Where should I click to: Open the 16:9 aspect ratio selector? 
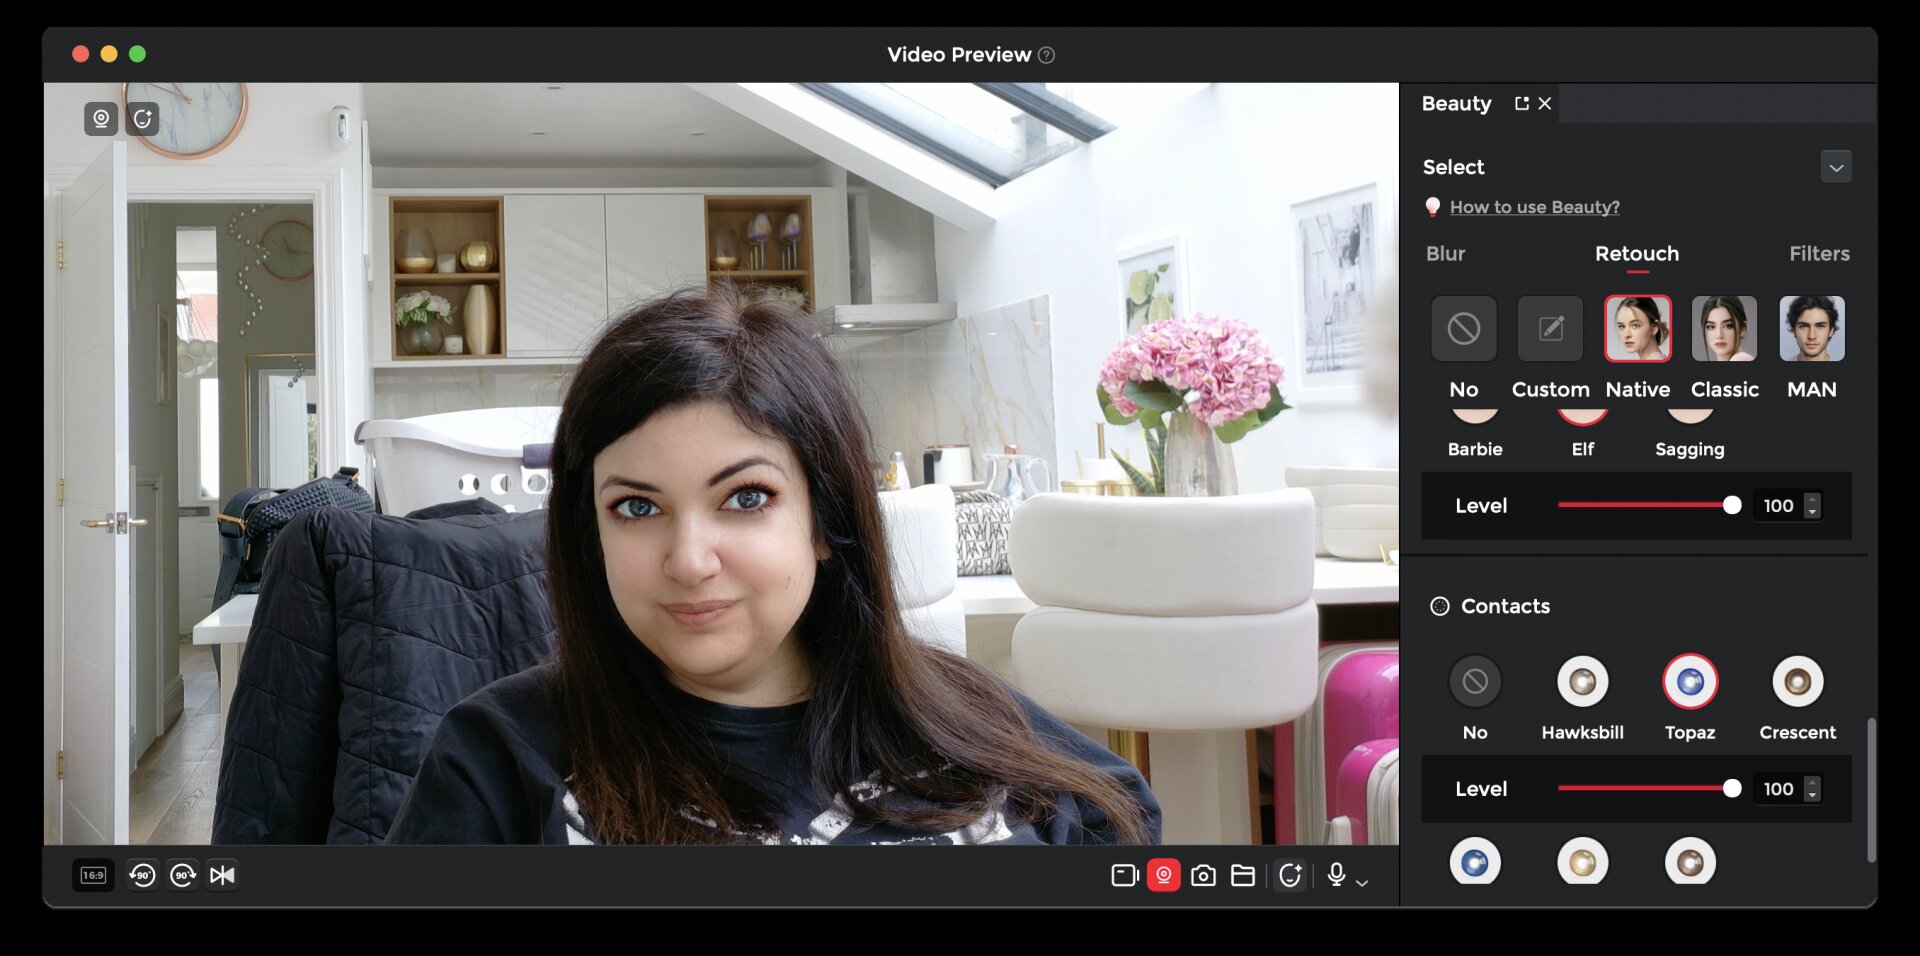click(x=93, y=876)
